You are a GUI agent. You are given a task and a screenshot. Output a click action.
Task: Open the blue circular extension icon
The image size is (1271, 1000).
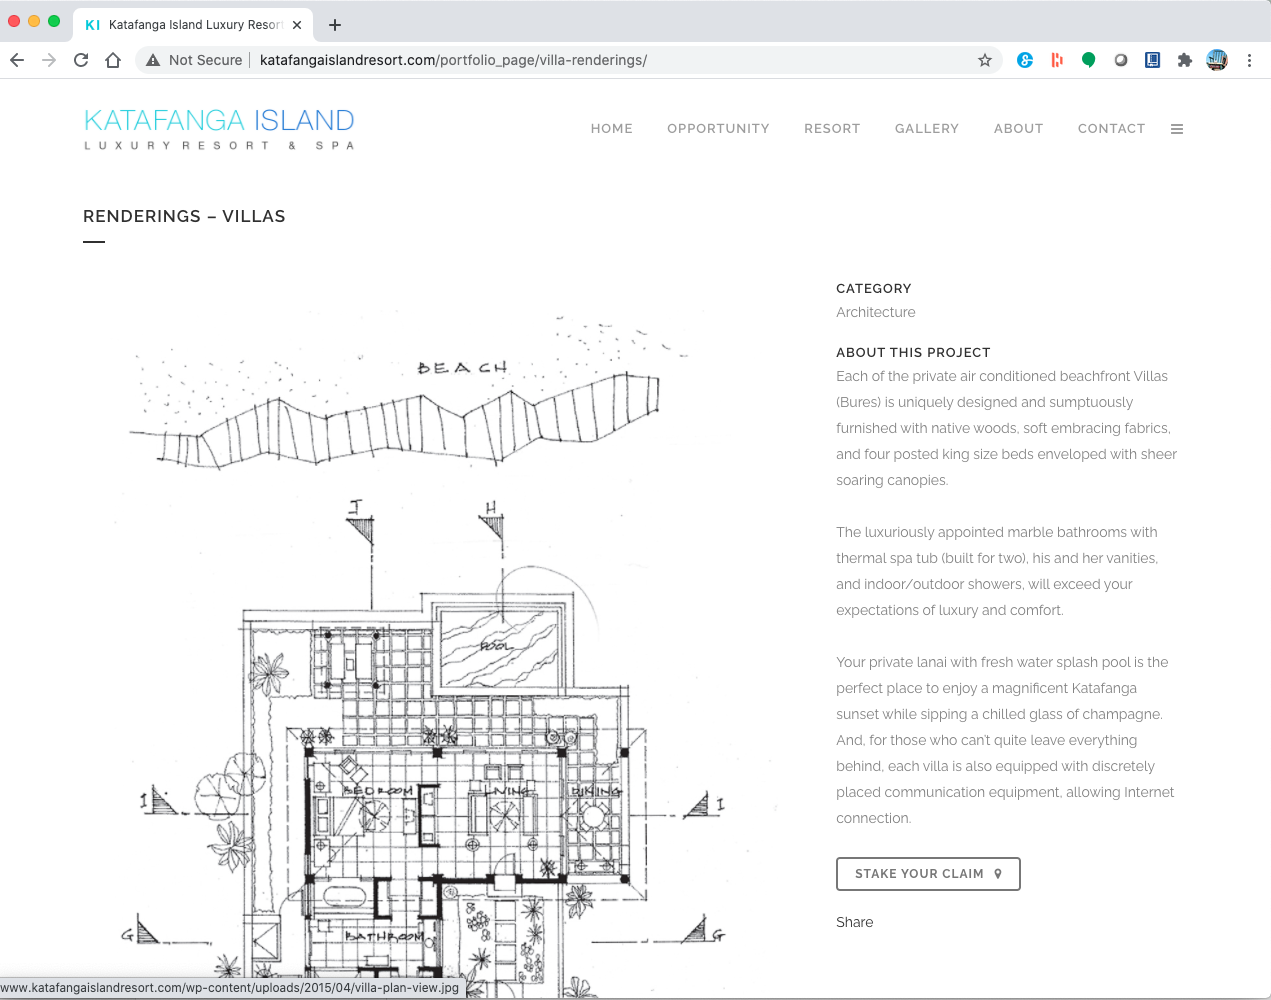coord(1025,60)
